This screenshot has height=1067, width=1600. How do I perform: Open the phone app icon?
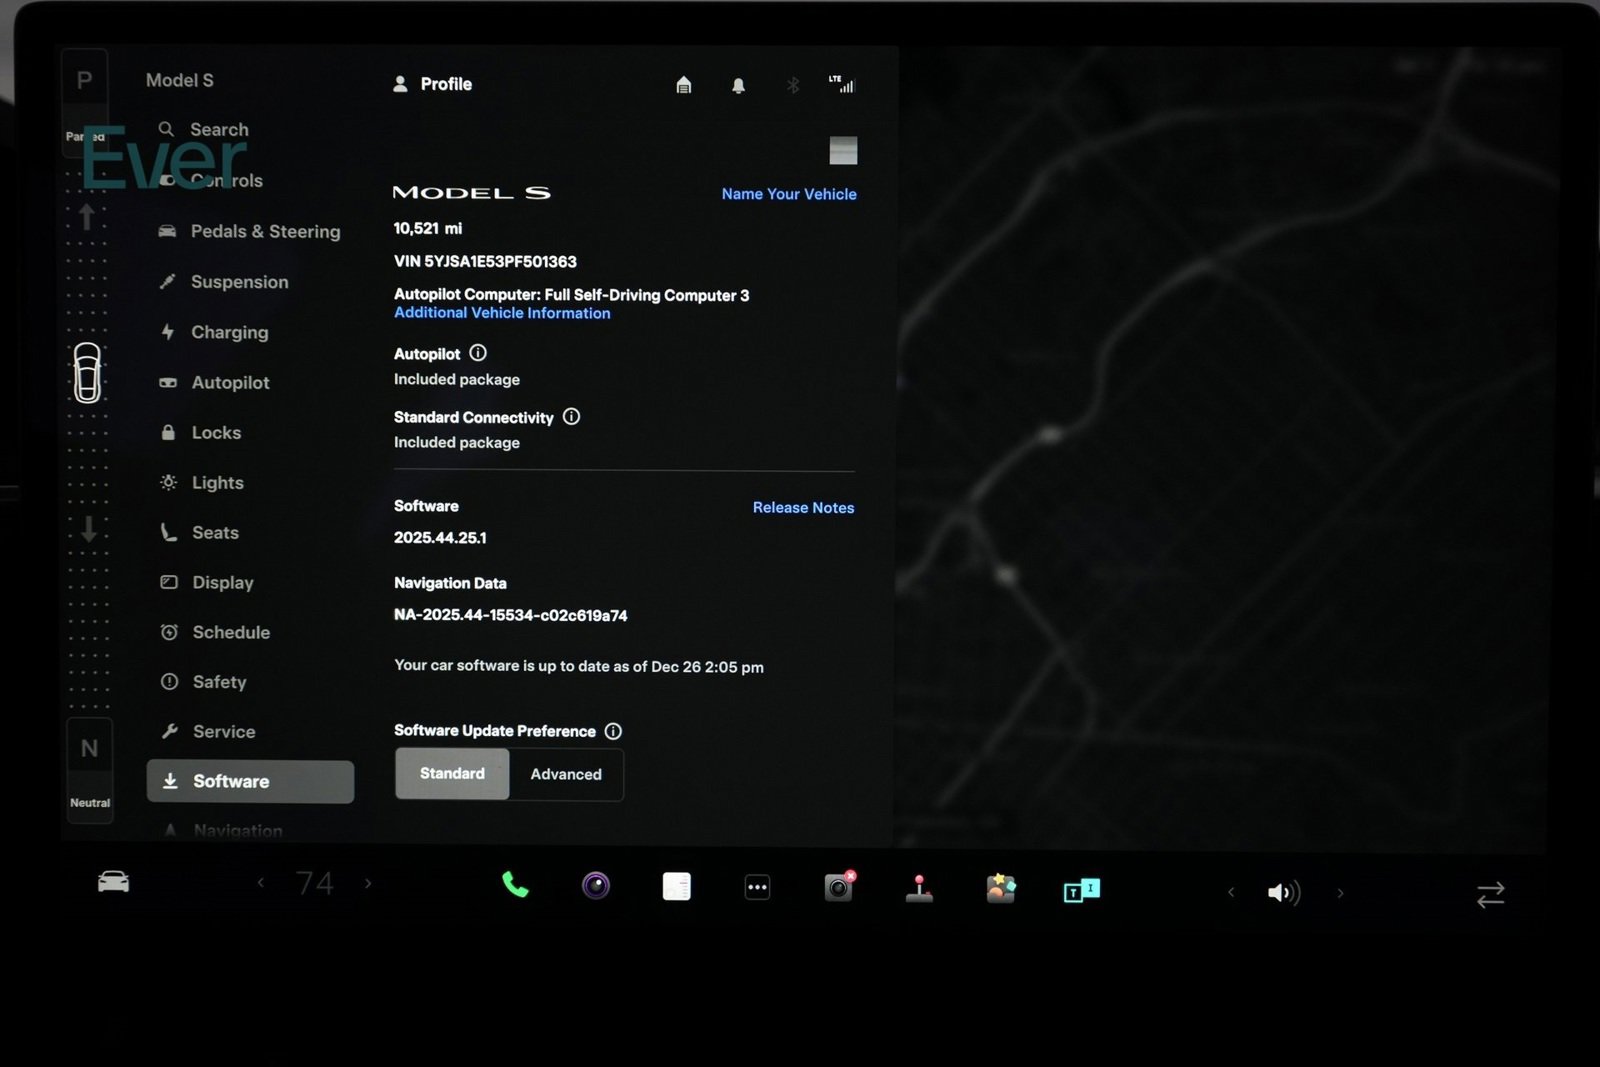click(515, 885)
